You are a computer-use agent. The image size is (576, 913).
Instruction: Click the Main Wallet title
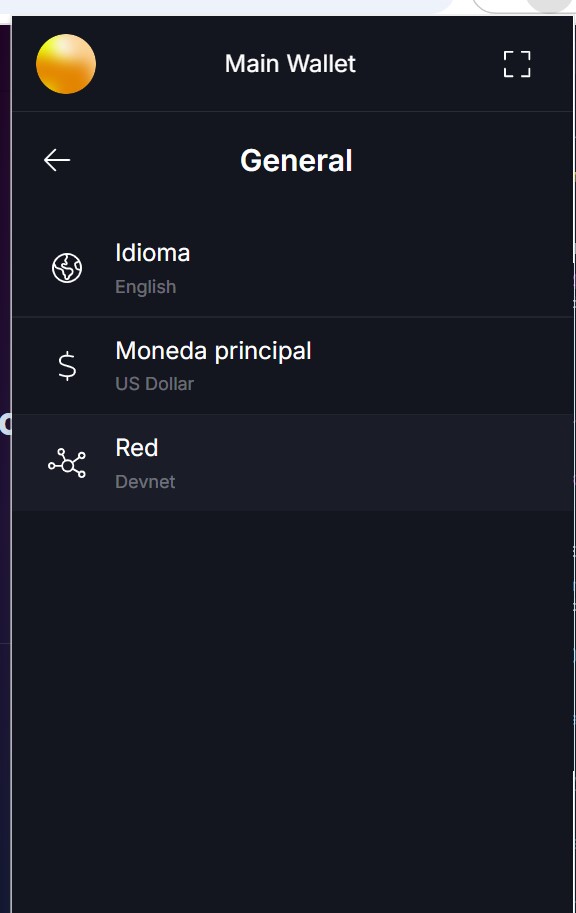coord(290,64)
